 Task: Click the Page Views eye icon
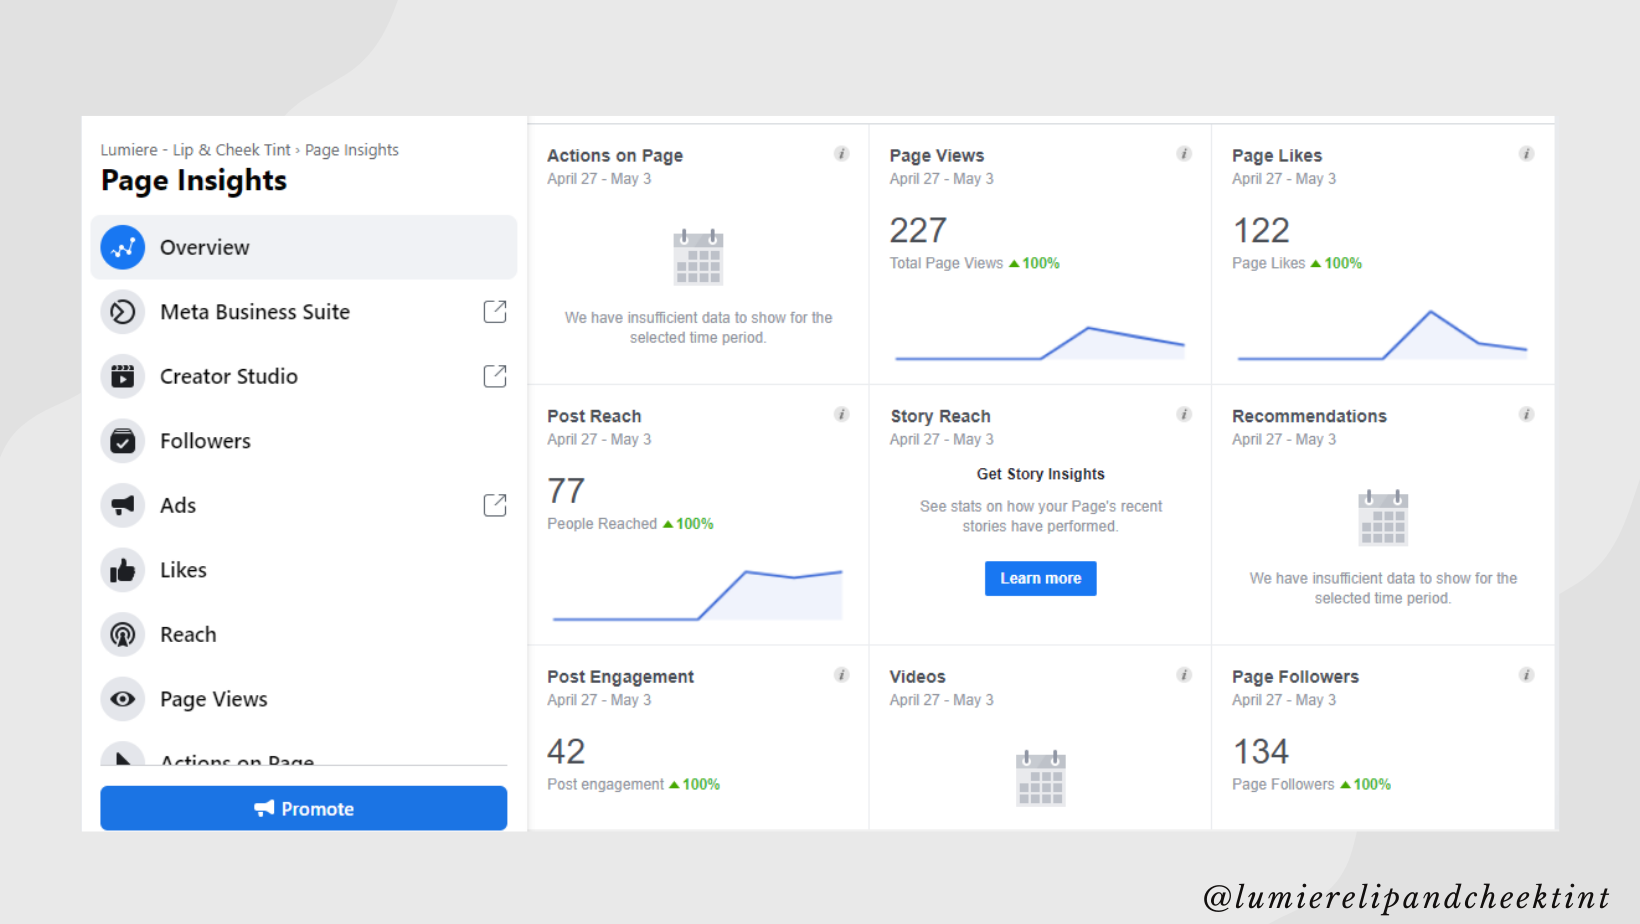point(123,699)
